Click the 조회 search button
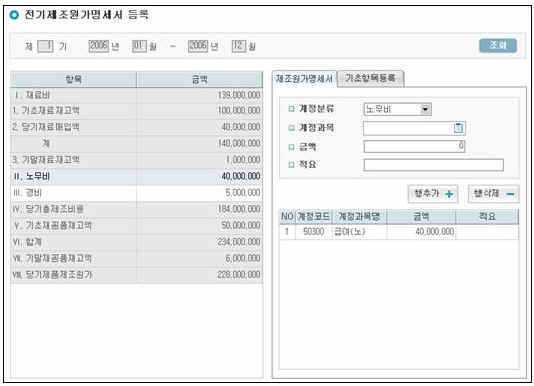The width and height of the screenshot is (534, 386). (498, 45)
